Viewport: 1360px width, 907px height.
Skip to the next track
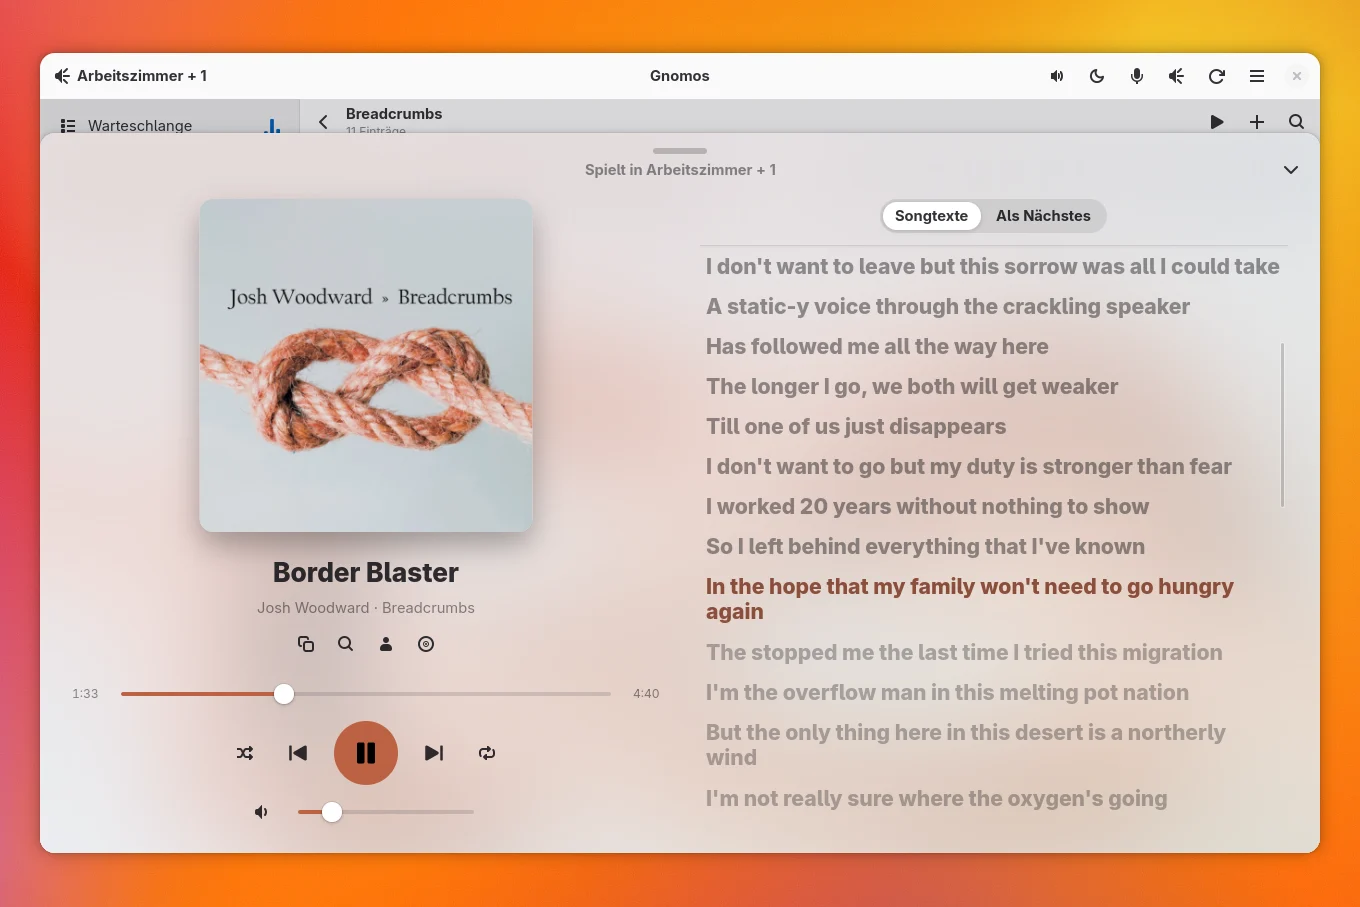coord(434,753)
